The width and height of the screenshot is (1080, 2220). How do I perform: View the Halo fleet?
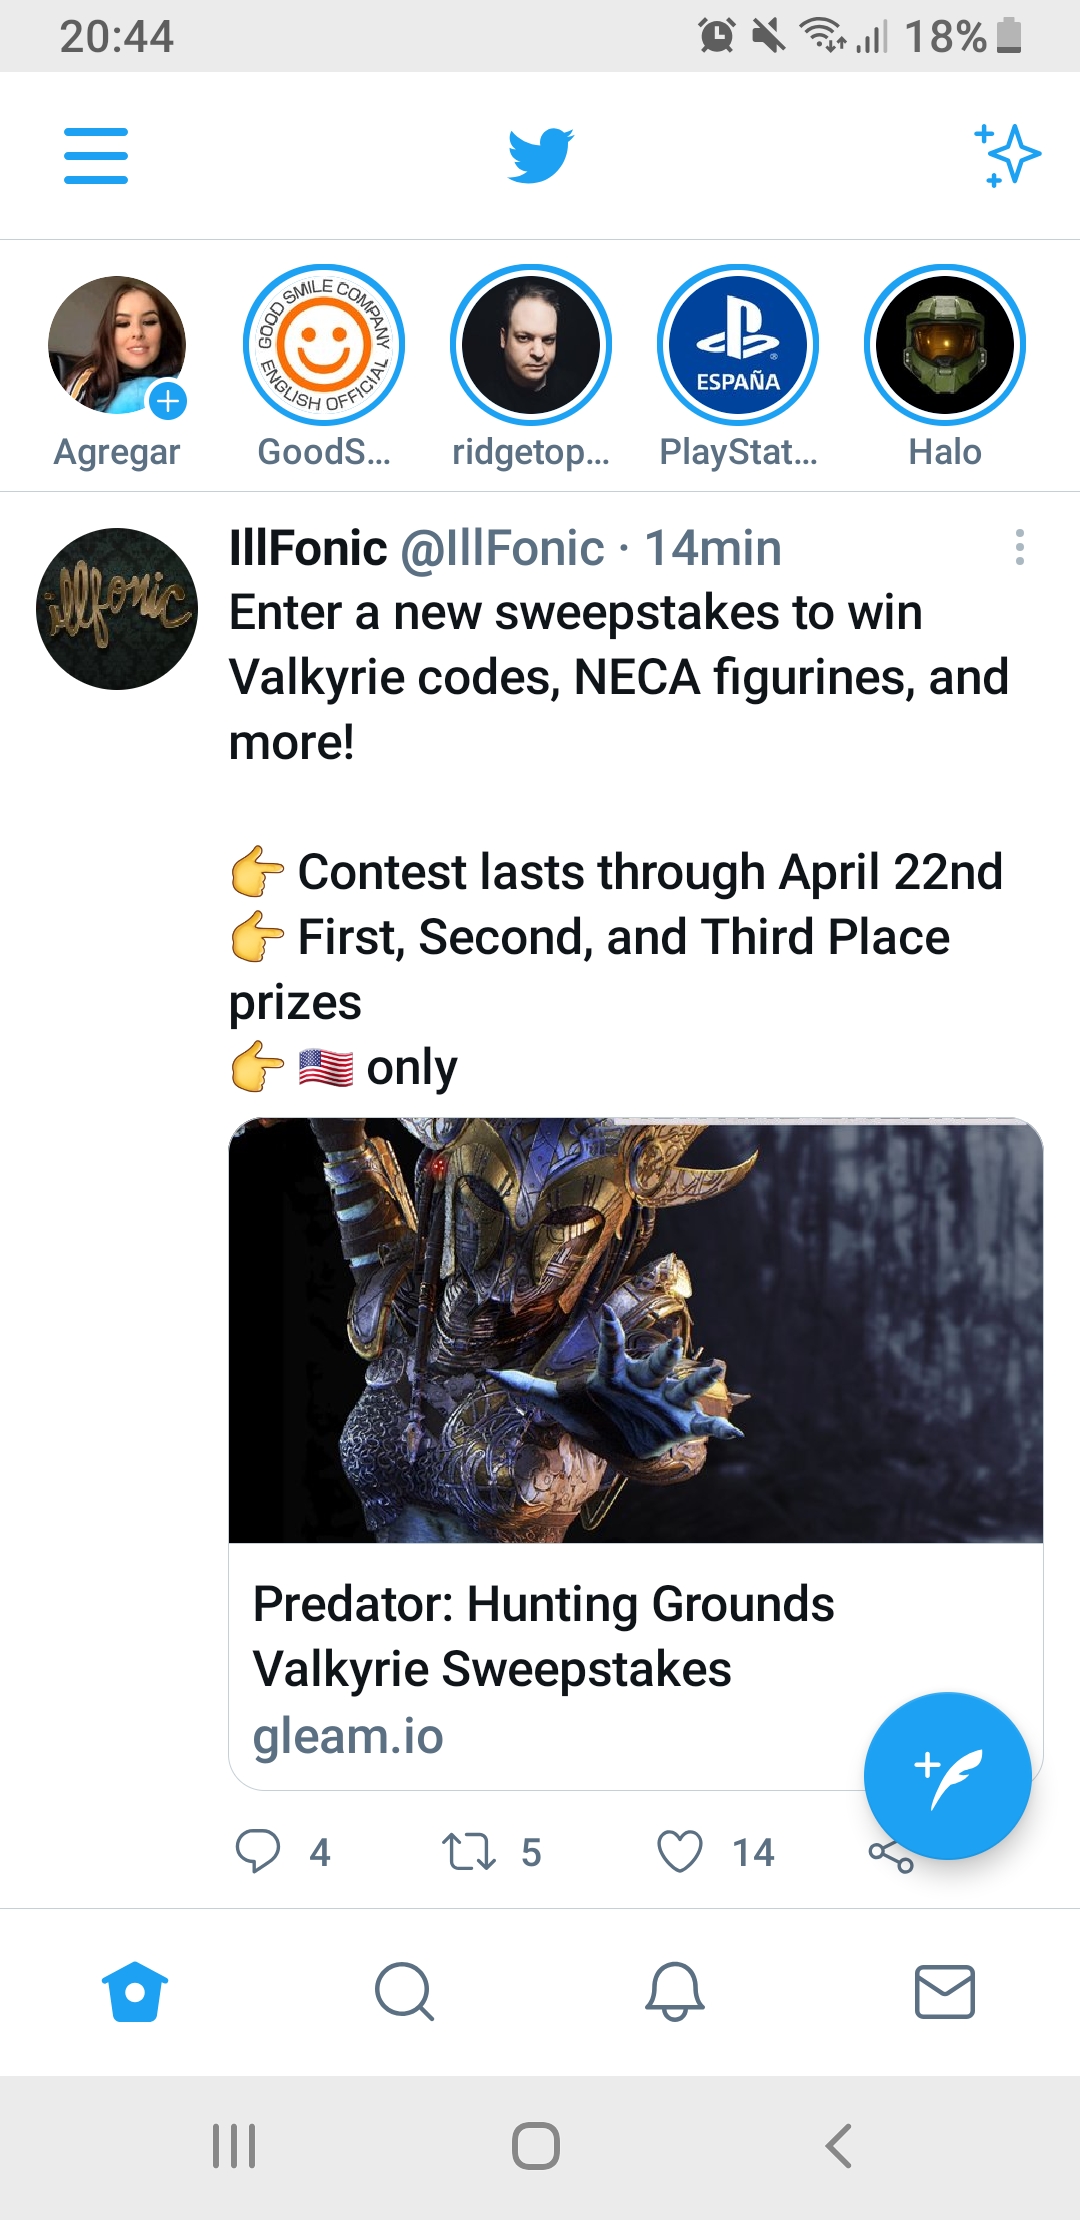coord(945,346)
